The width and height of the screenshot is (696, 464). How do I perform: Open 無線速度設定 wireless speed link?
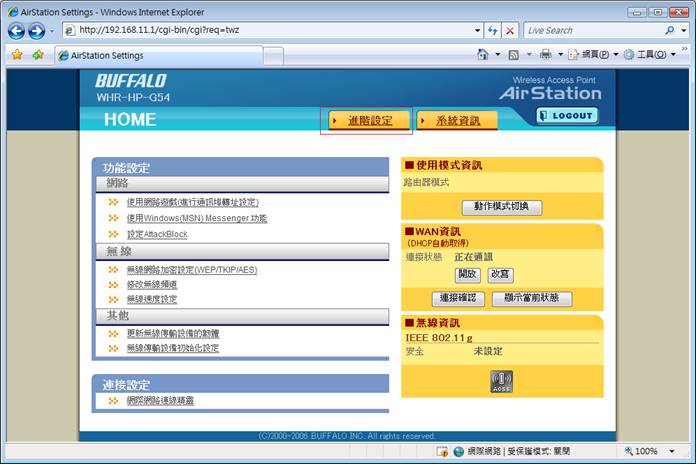click(152, 299)
